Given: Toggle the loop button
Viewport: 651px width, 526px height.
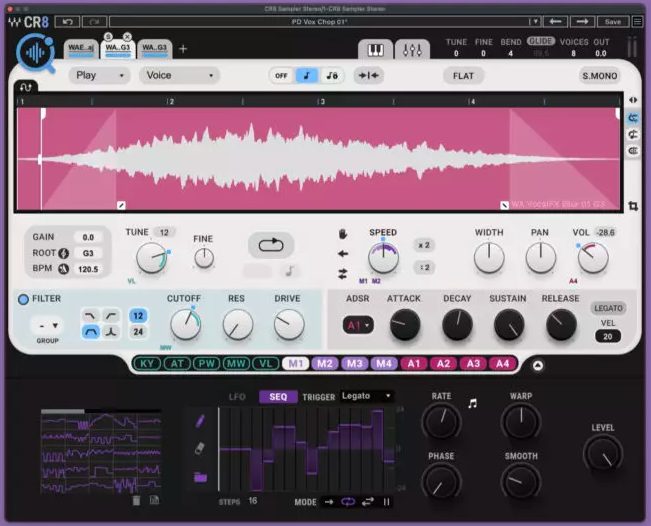Looking at the screenshot, I should (271, 245).
